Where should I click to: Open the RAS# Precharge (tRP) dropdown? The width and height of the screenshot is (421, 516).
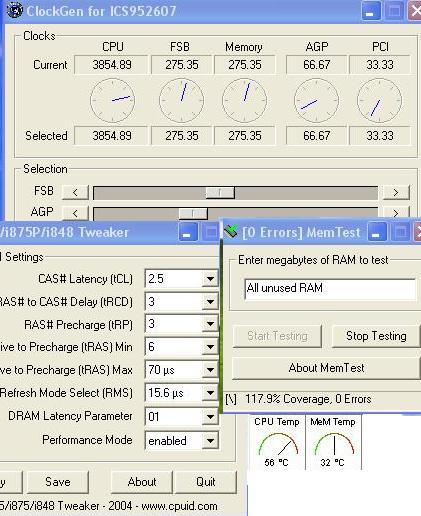(x=210, y=324)
